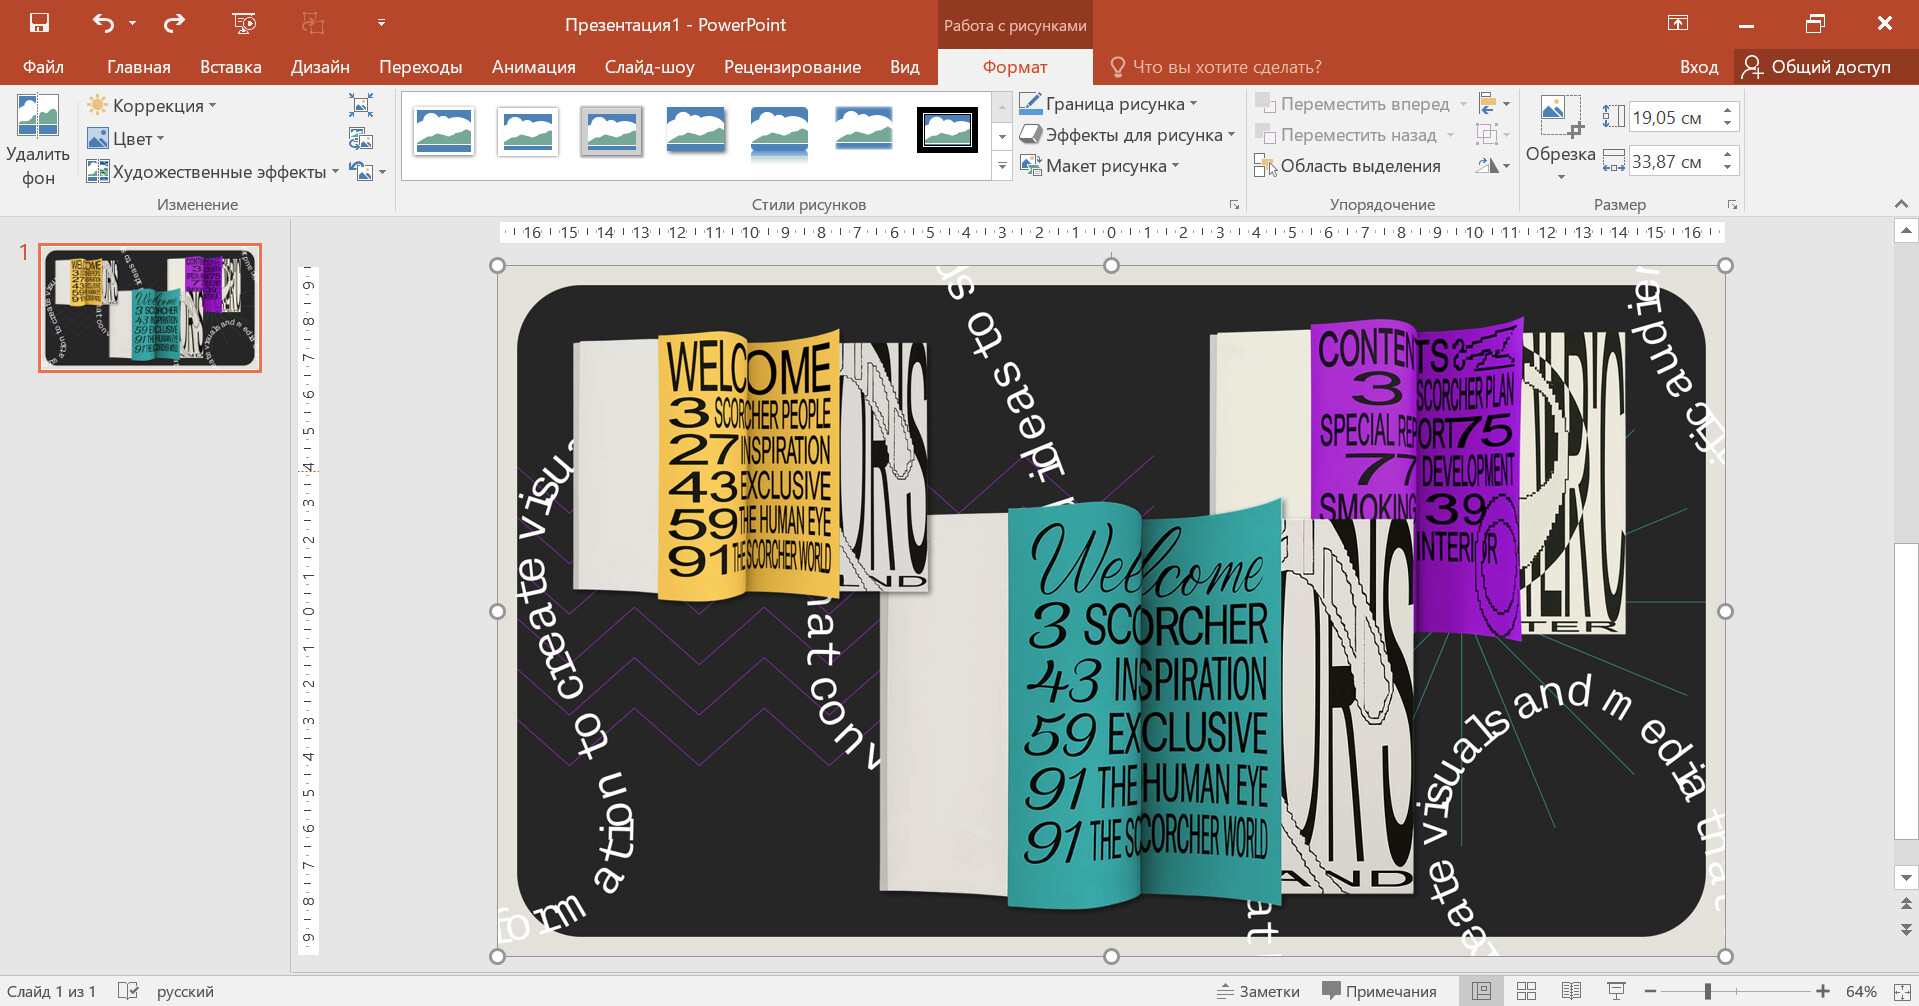The width and height of the screenshot is (1919, 1006).
Task: Click the Общий доступ share button
Action: click(1817, 67)
